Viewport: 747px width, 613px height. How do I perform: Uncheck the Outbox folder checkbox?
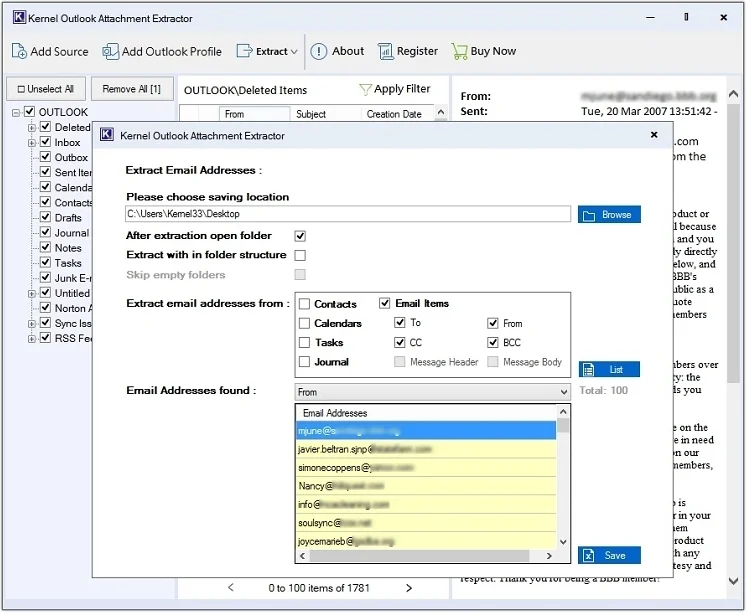[45, 157]
